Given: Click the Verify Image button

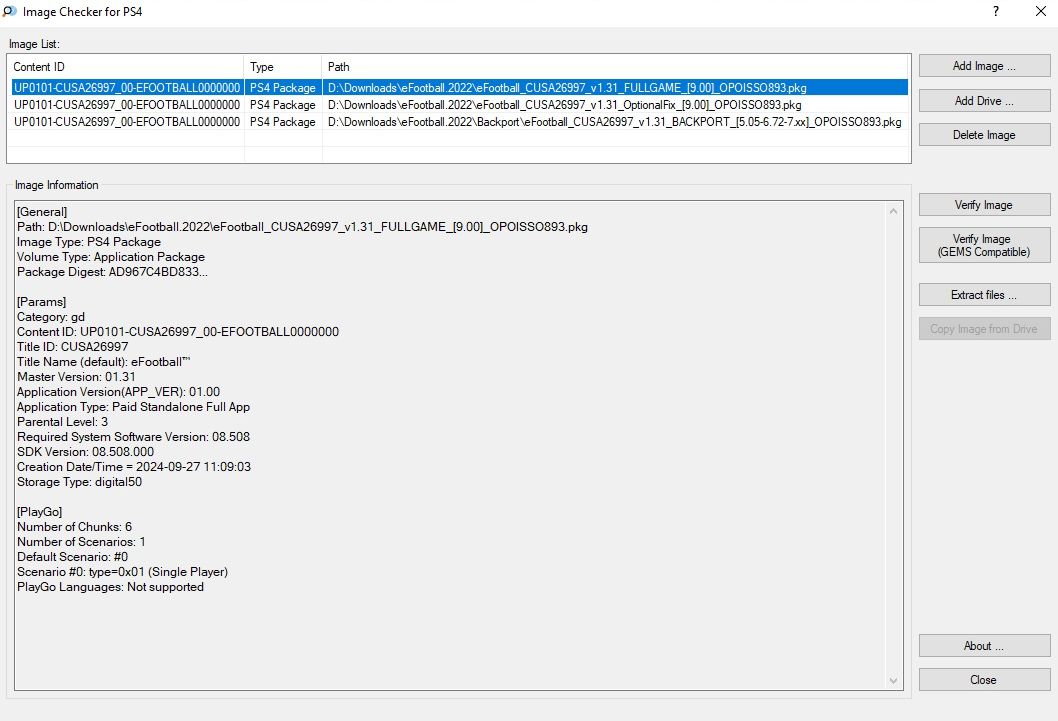Looking at the screenshot, I should 984,205.
